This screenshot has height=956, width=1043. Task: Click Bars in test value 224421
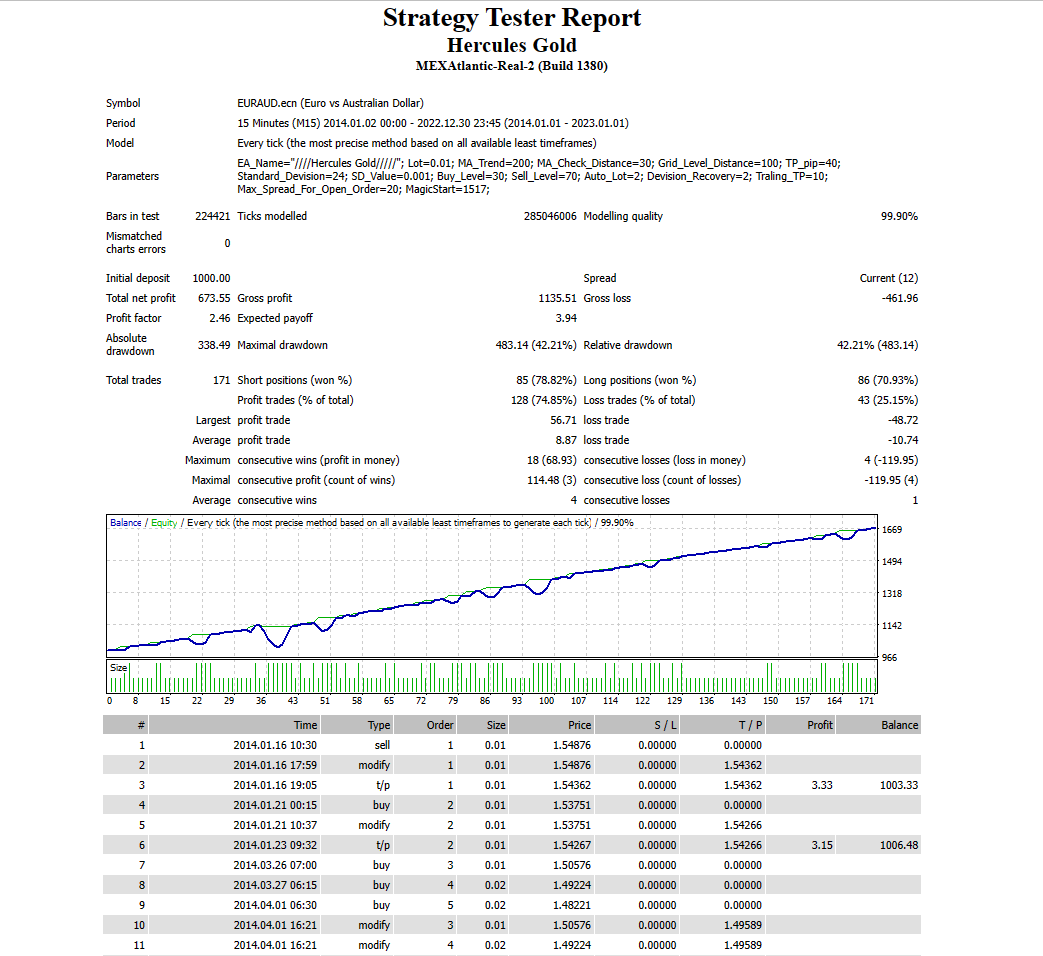click(213, 216)
